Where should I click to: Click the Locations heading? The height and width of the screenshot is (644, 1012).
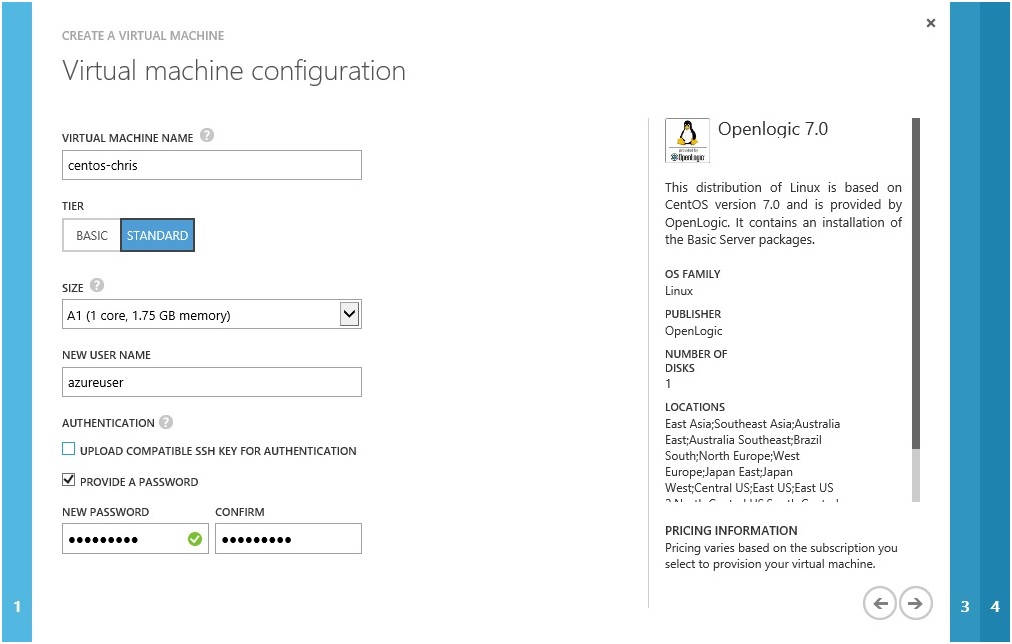point(695,407)
